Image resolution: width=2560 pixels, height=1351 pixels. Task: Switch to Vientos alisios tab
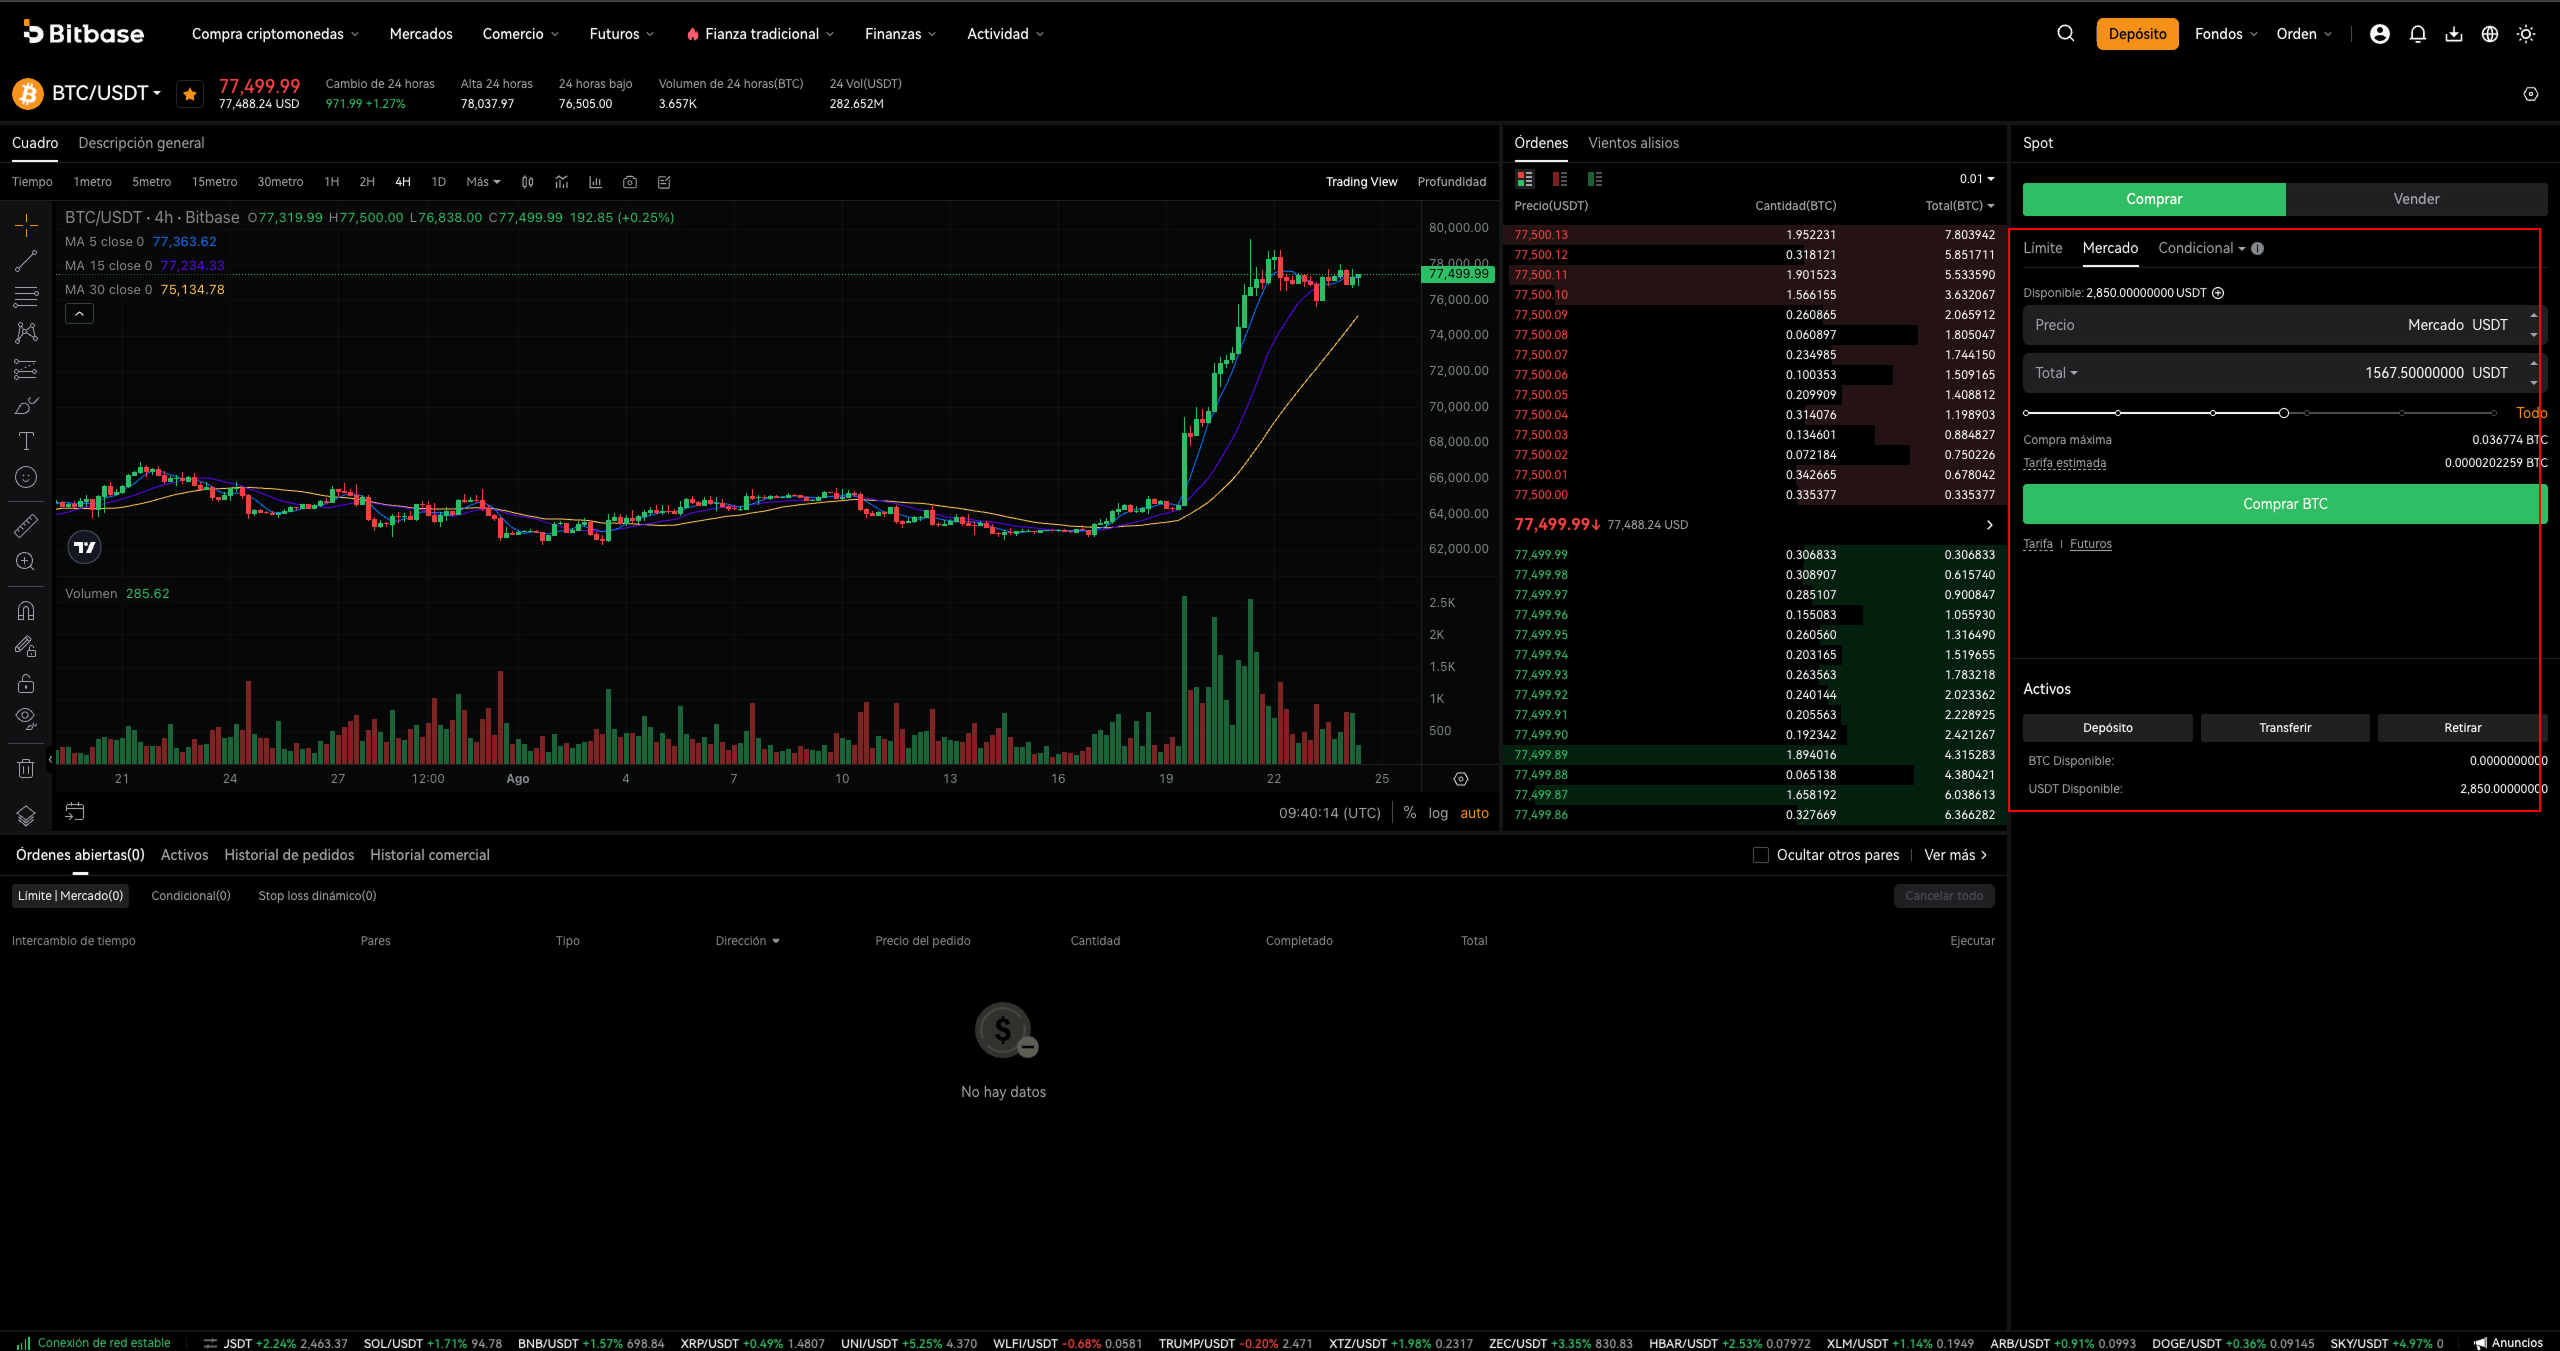(1633, 143)
